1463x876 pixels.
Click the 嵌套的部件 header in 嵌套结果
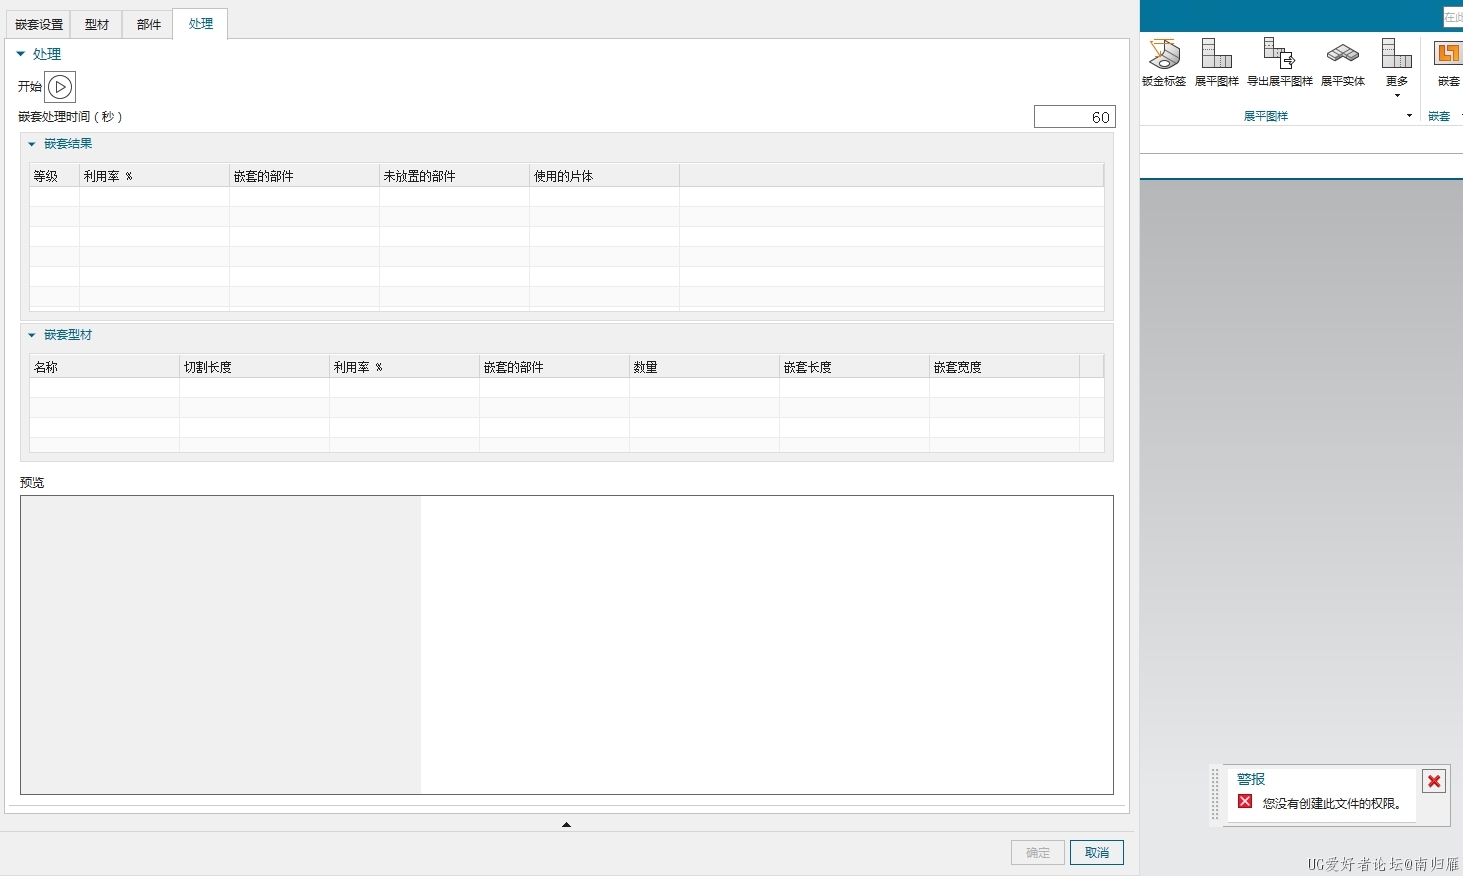pyautogui.click(x=304, y=176)
